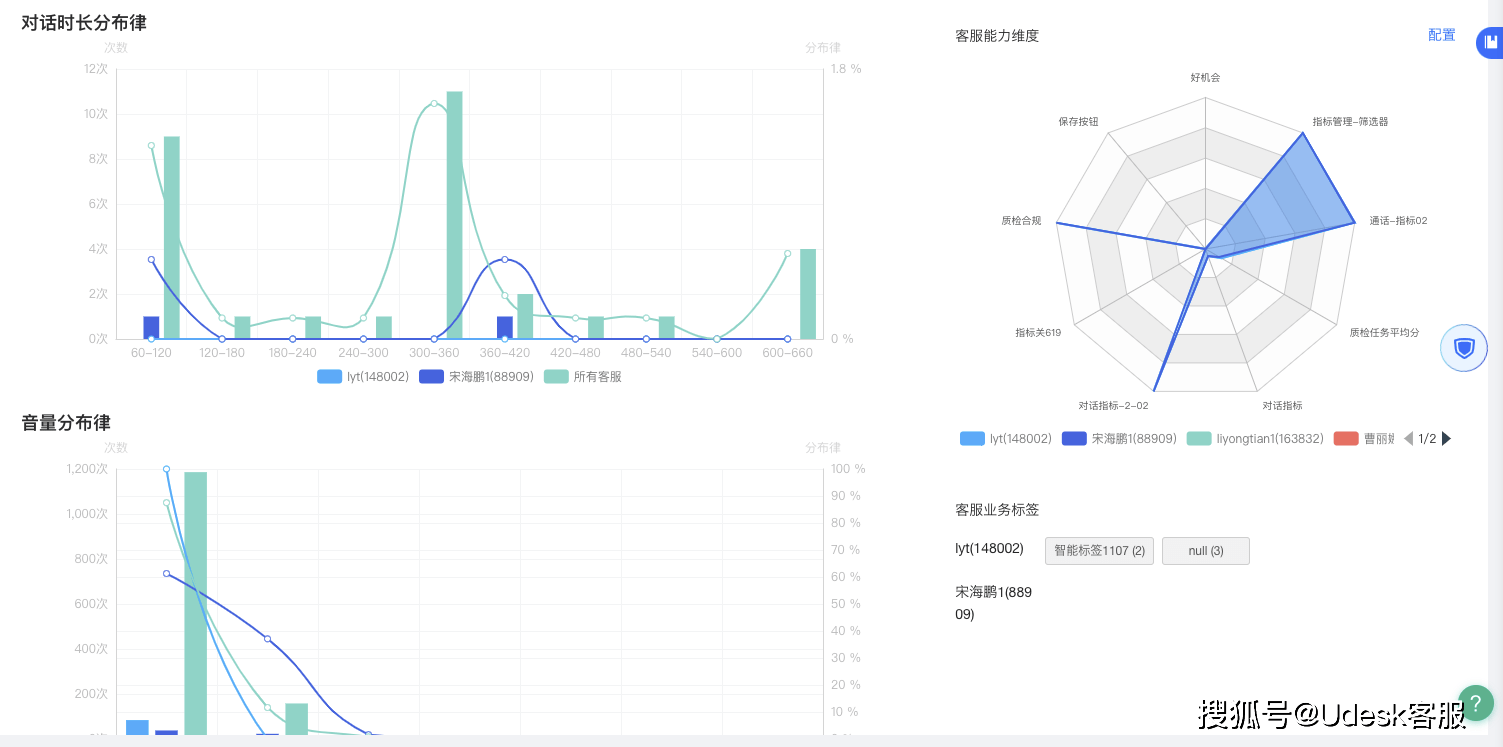This screenshot has height=747, width=1503.
Task: Click the 600-660 green bar
Action: click(x=808, y=294)
